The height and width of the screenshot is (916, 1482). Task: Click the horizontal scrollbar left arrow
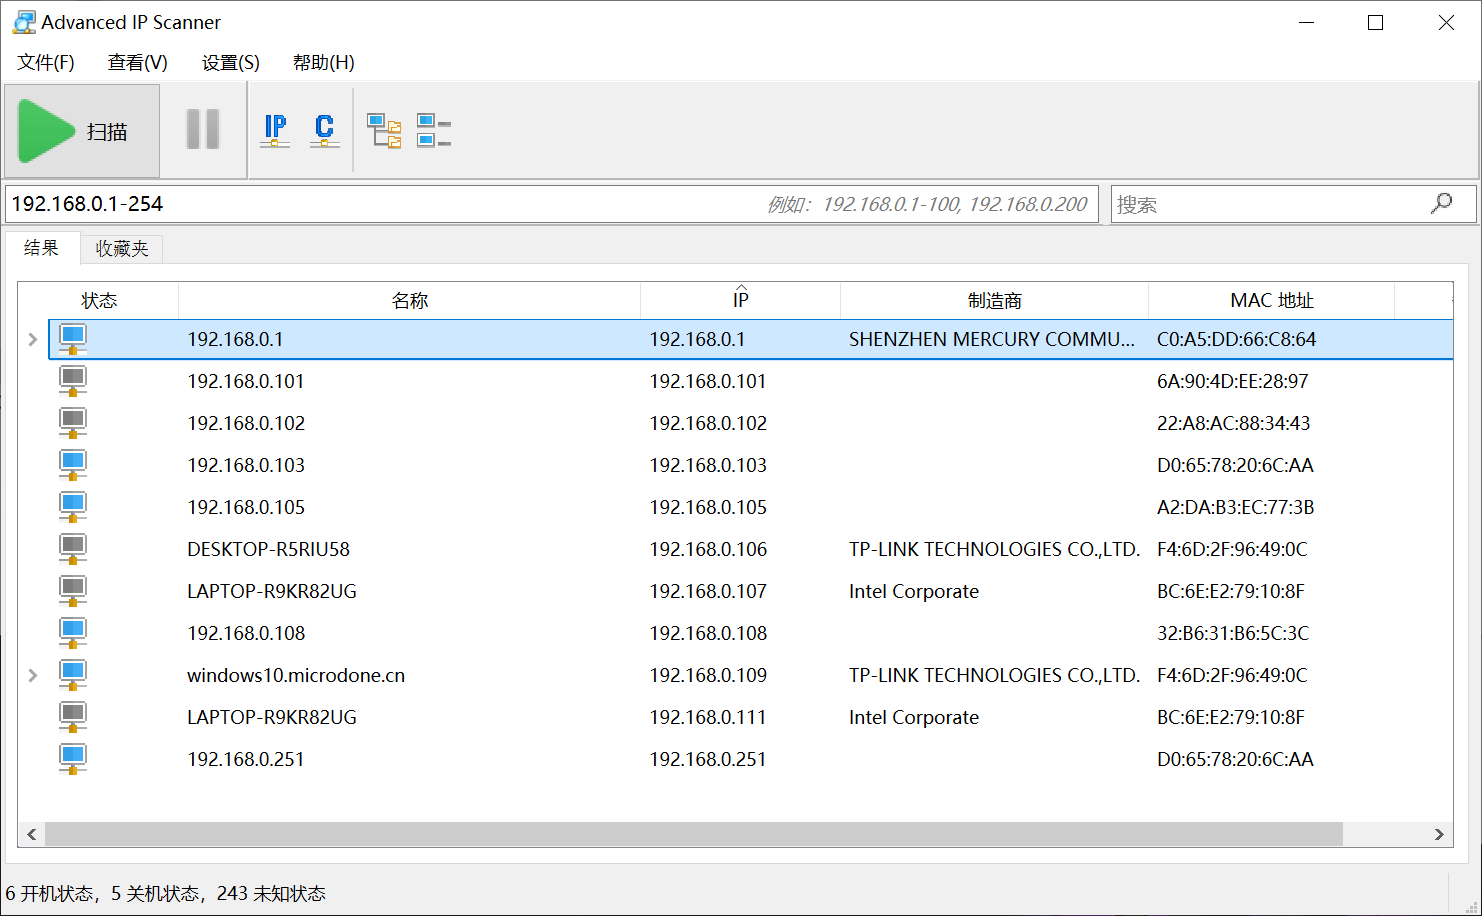tap(32, 834)
